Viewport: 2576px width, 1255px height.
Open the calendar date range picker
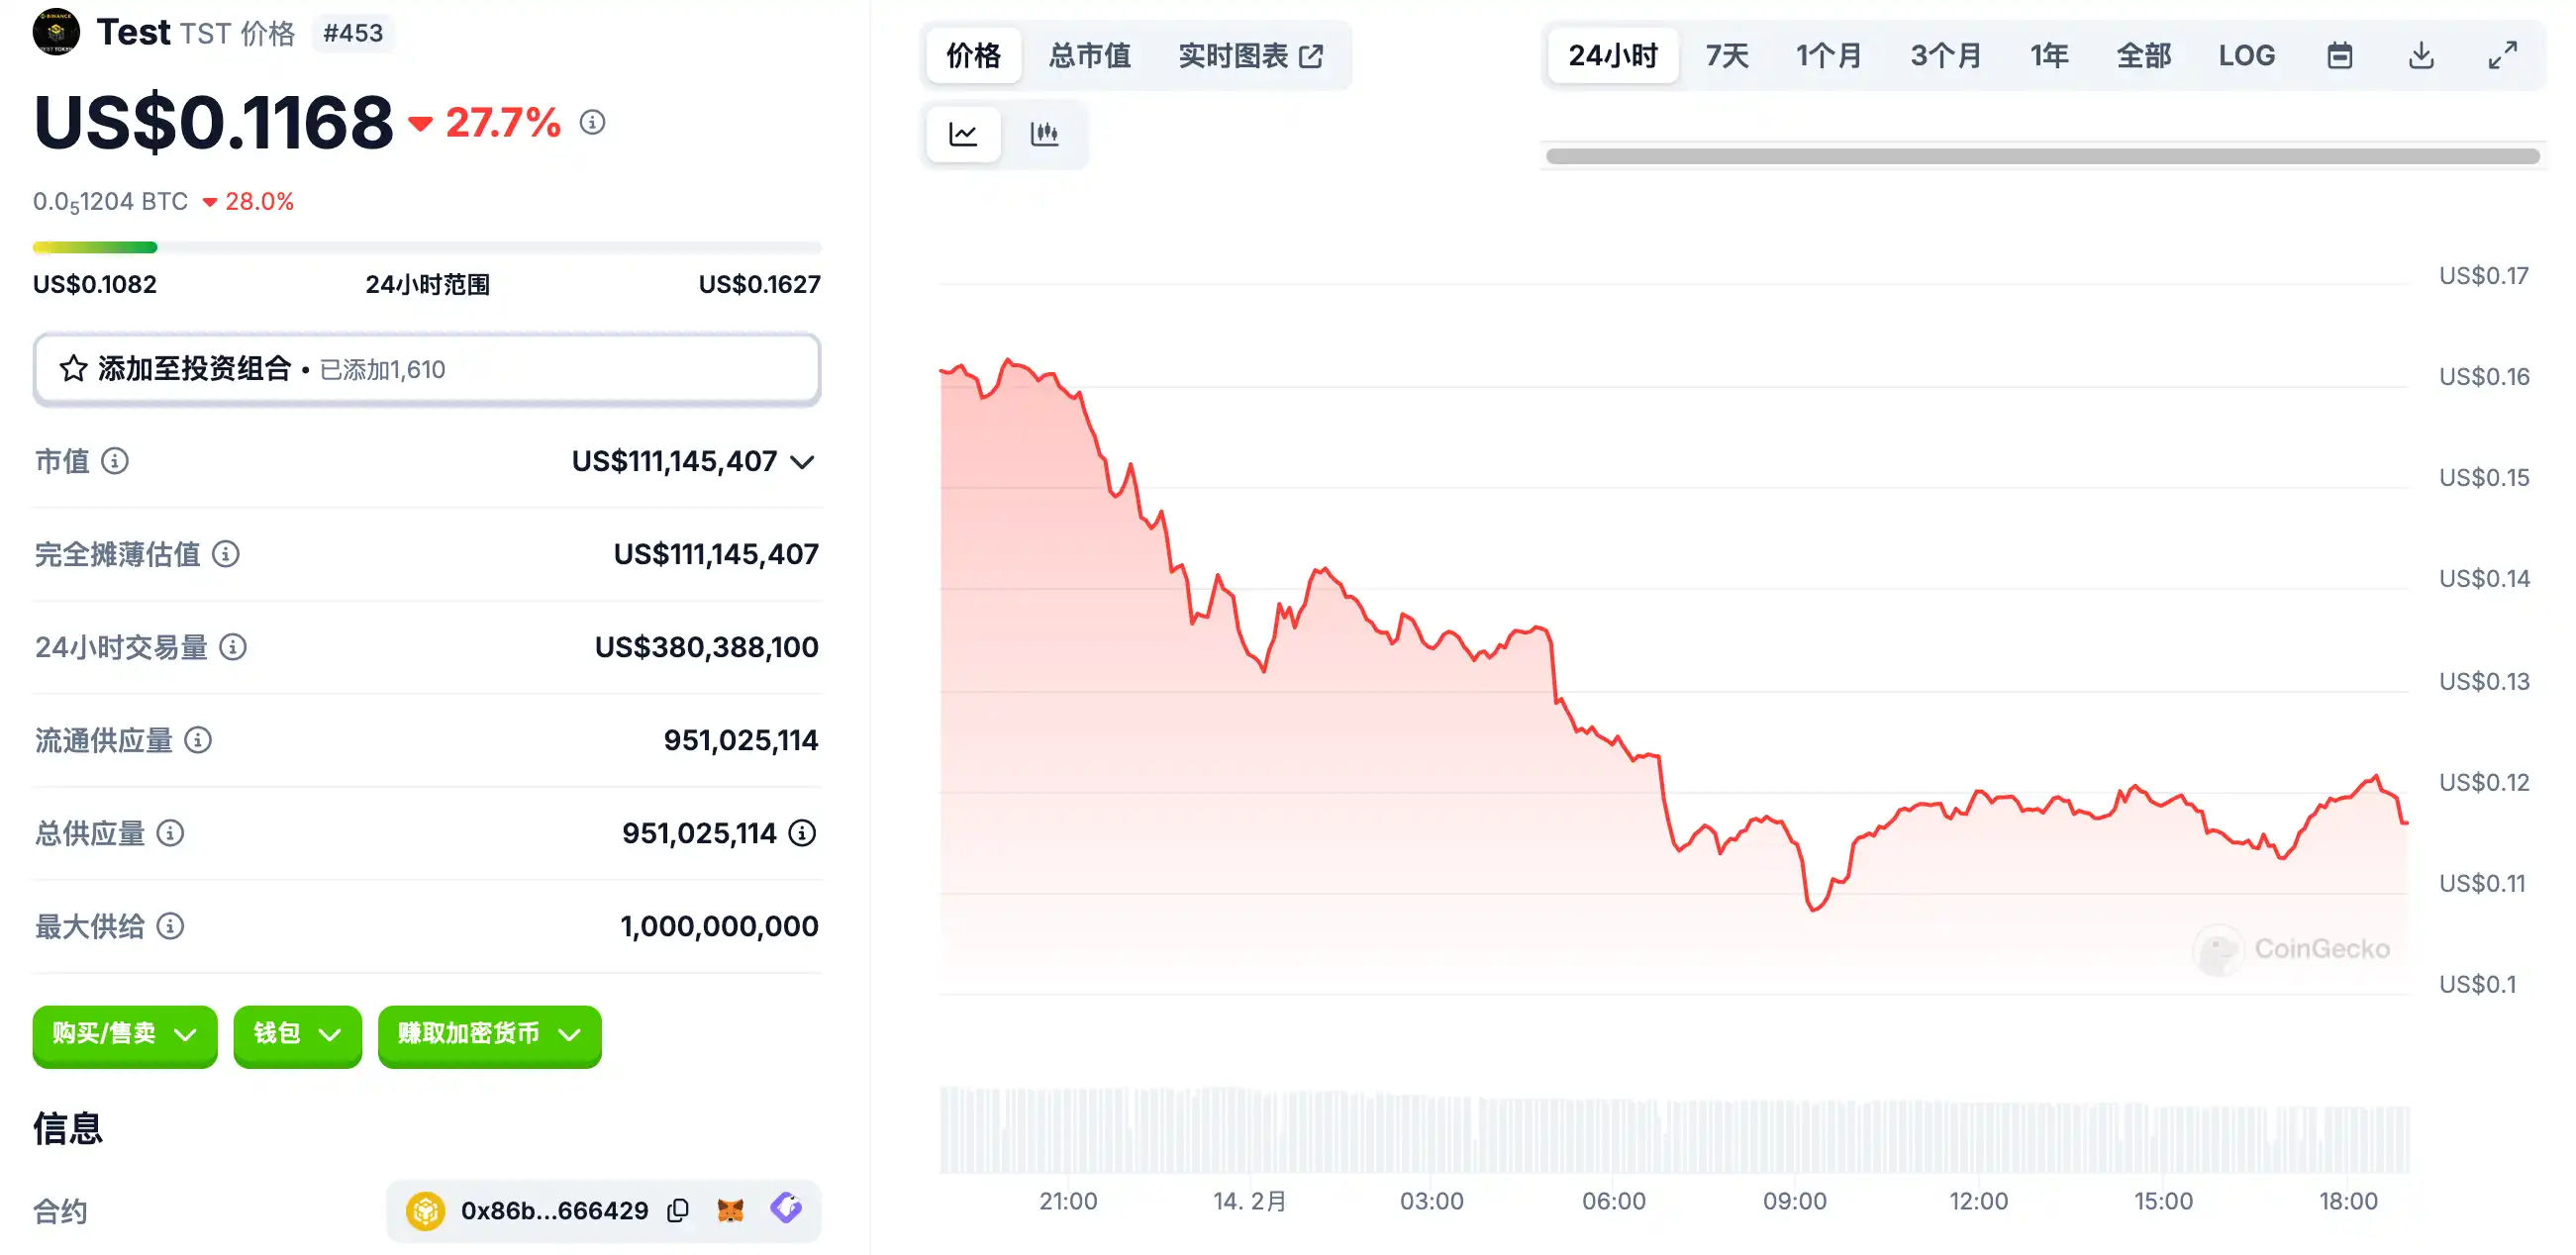tap(2339, 56)
